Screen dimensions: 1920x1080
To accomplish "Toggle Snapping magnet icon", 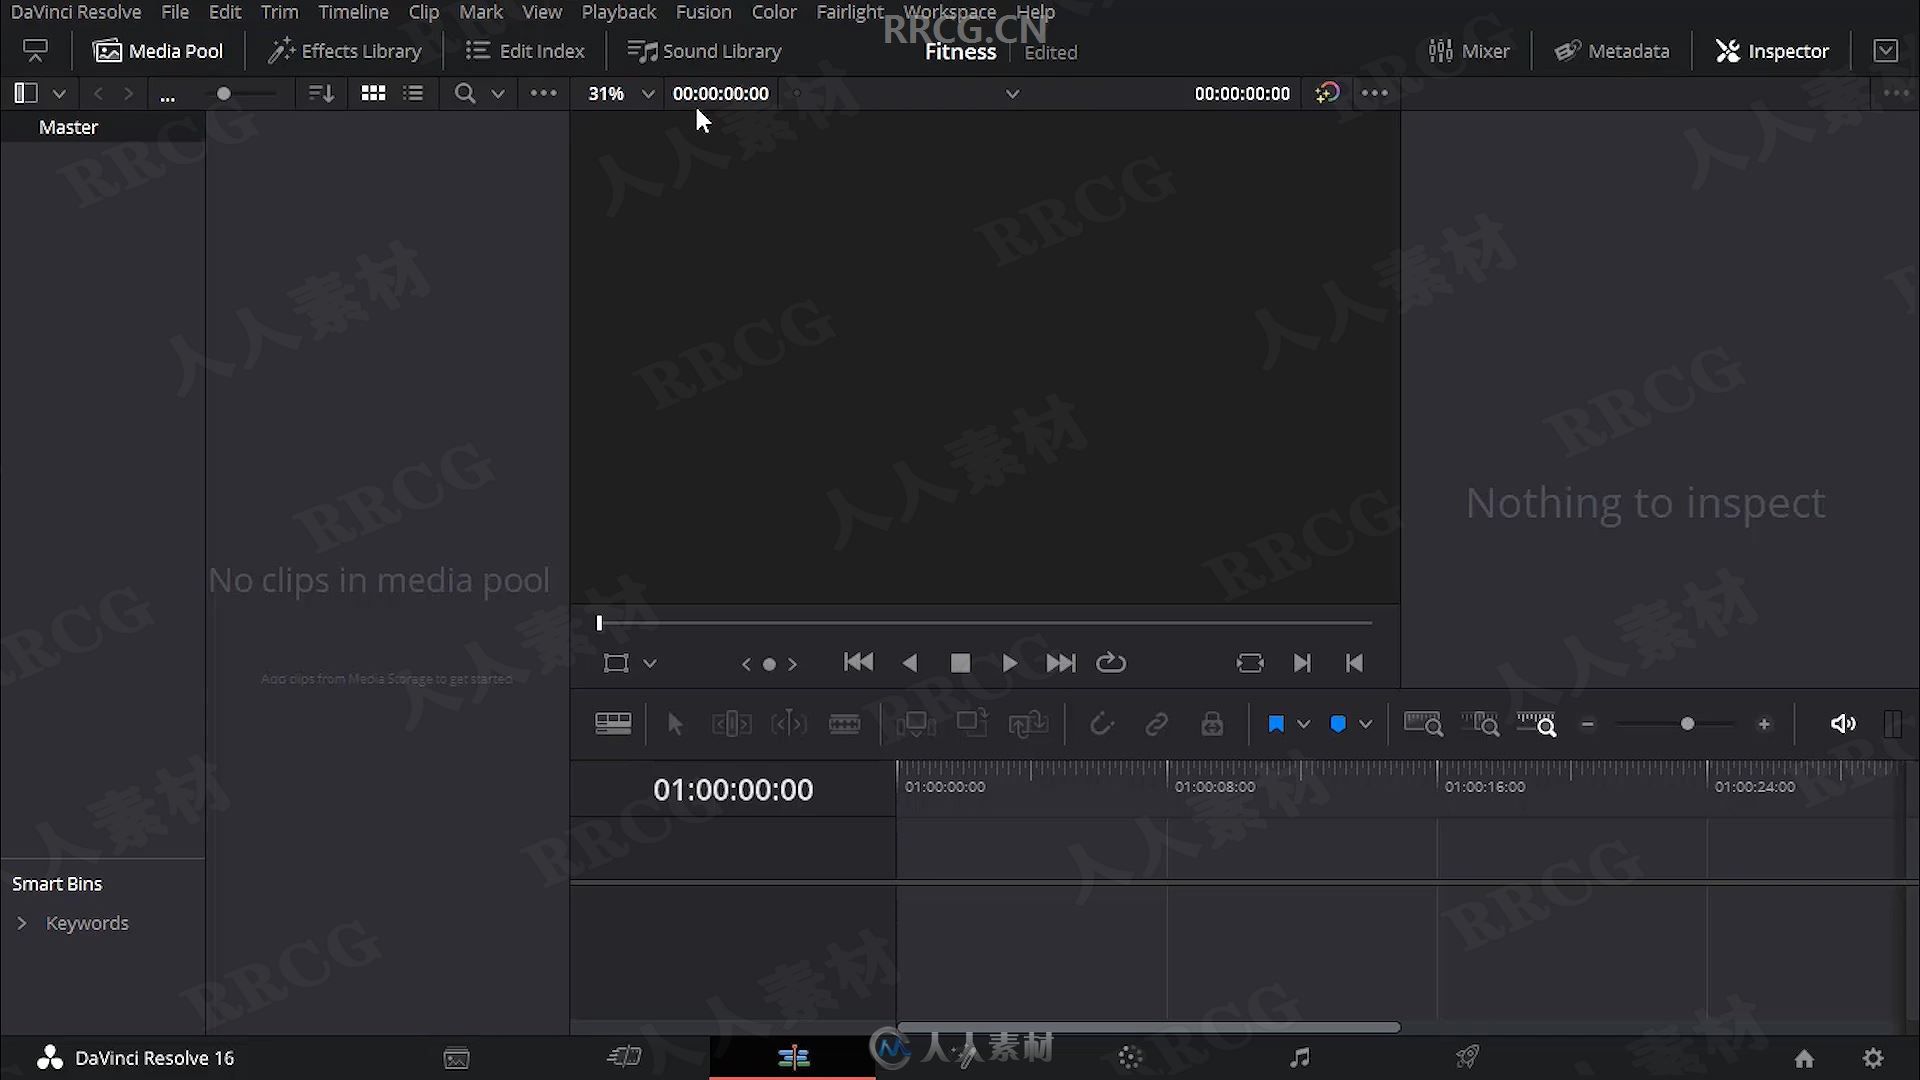I will 1101,724.
